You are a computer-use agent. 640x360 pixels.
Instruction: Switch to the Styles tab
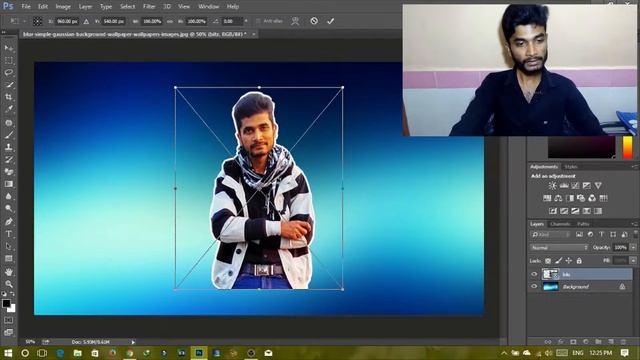coord(571,167)
